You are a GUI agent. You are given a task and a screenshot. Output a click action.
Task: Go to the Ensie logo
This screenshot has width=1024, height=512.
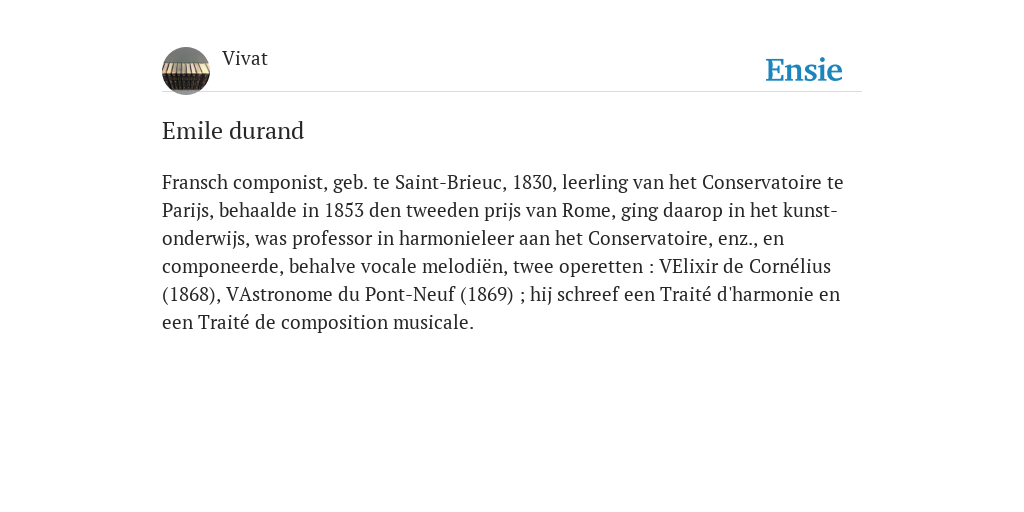point(804,70)
